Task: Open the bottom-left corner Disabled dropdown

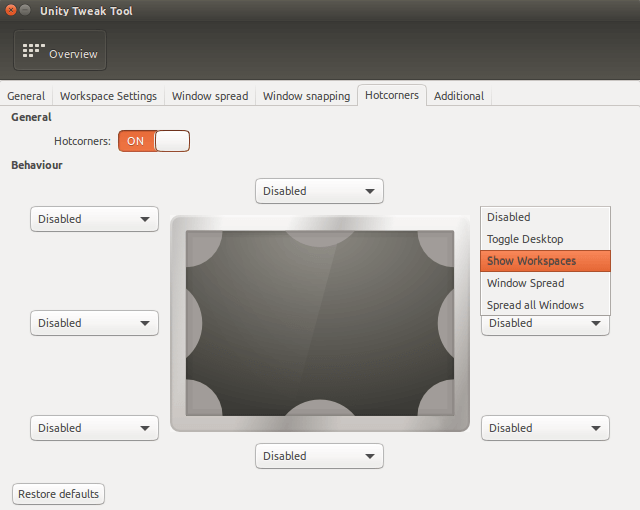Action: click(x=94, y=428)
